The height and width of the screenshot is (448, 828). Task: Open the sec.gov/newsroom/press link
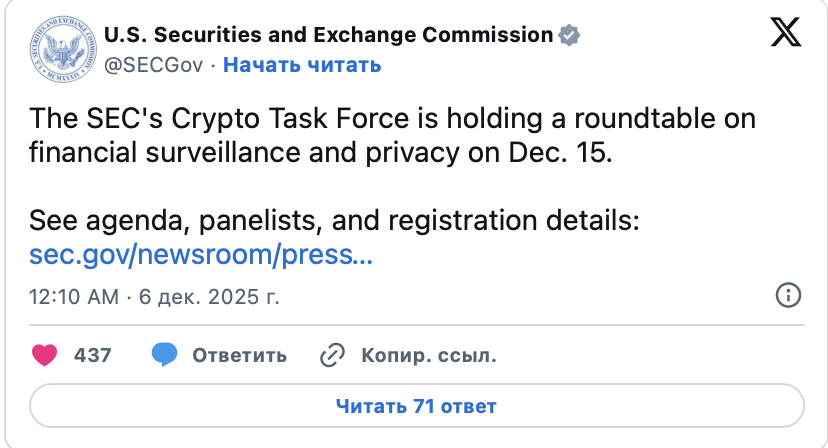pos(201,254)
